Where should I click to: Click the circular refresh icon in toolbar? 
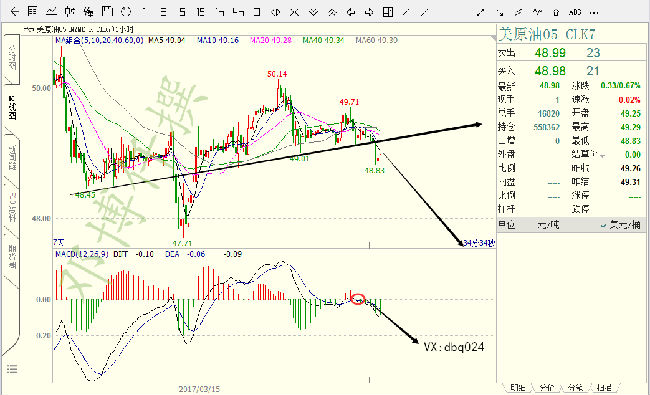pyautogui.click(x=126, y=12)
